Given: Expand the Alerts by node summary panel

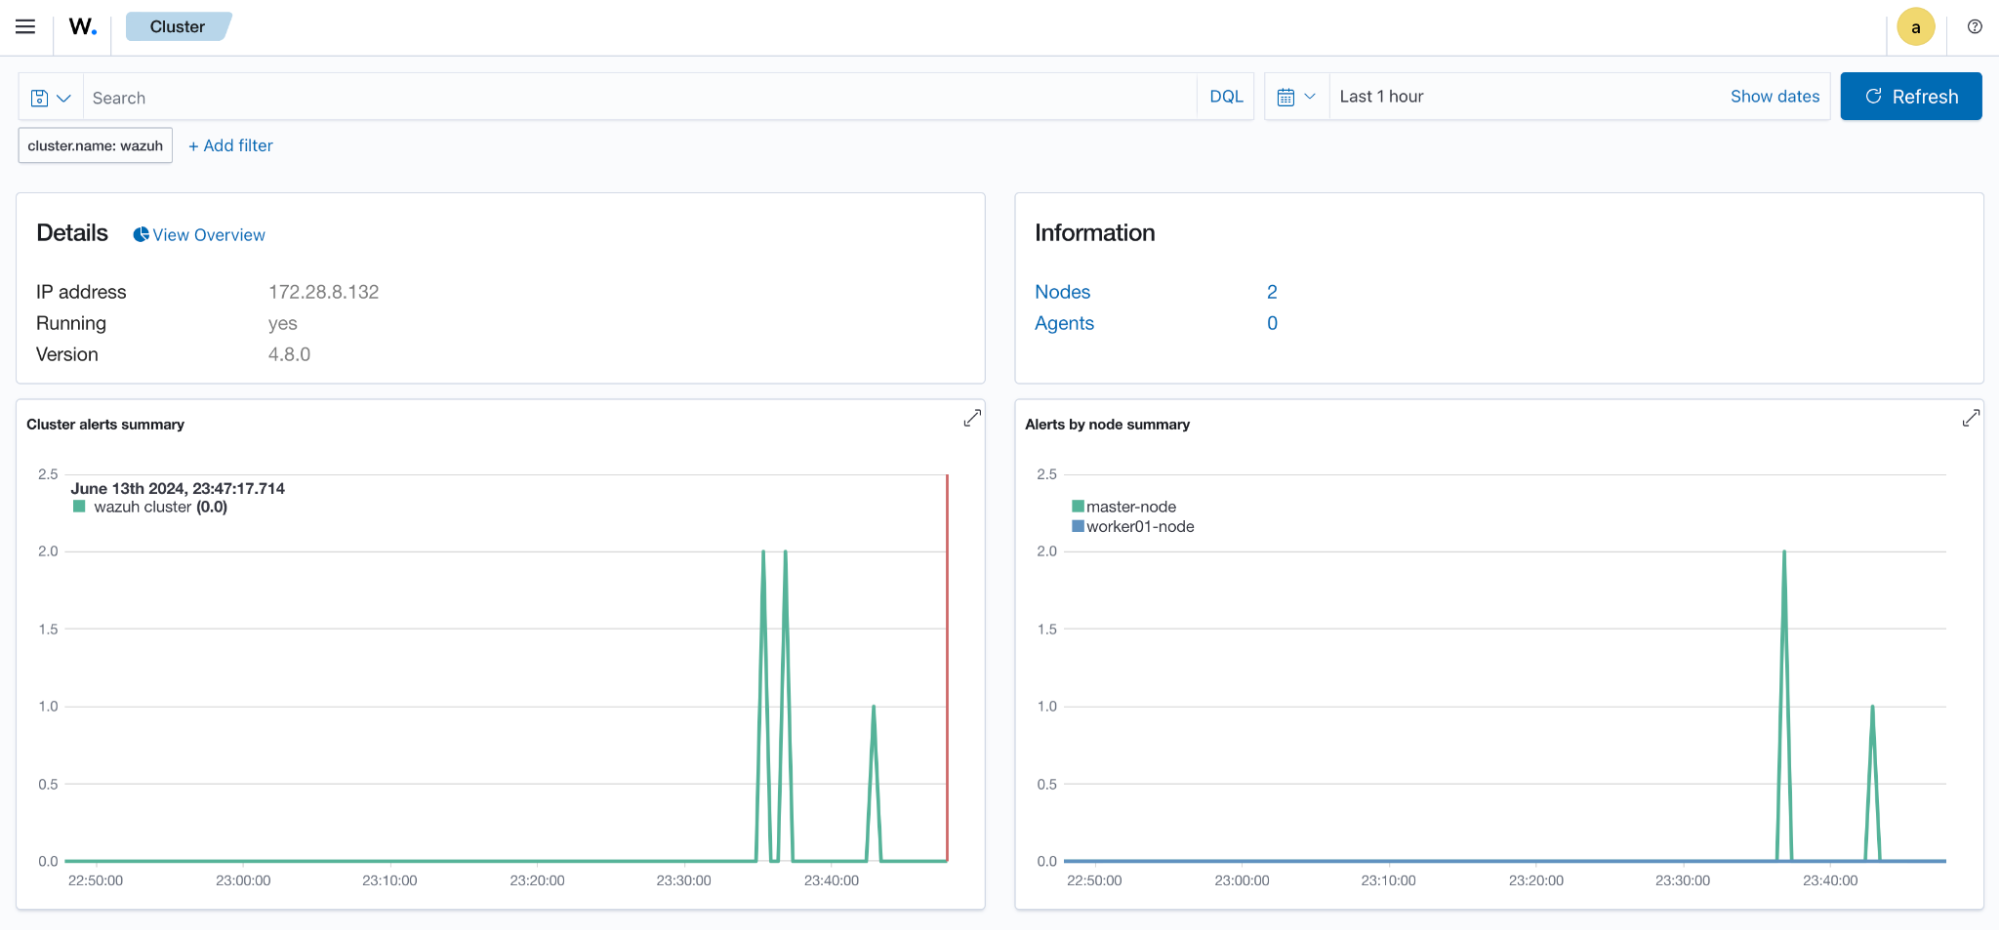Looking at the screenshot, I should coord(1969,418).
